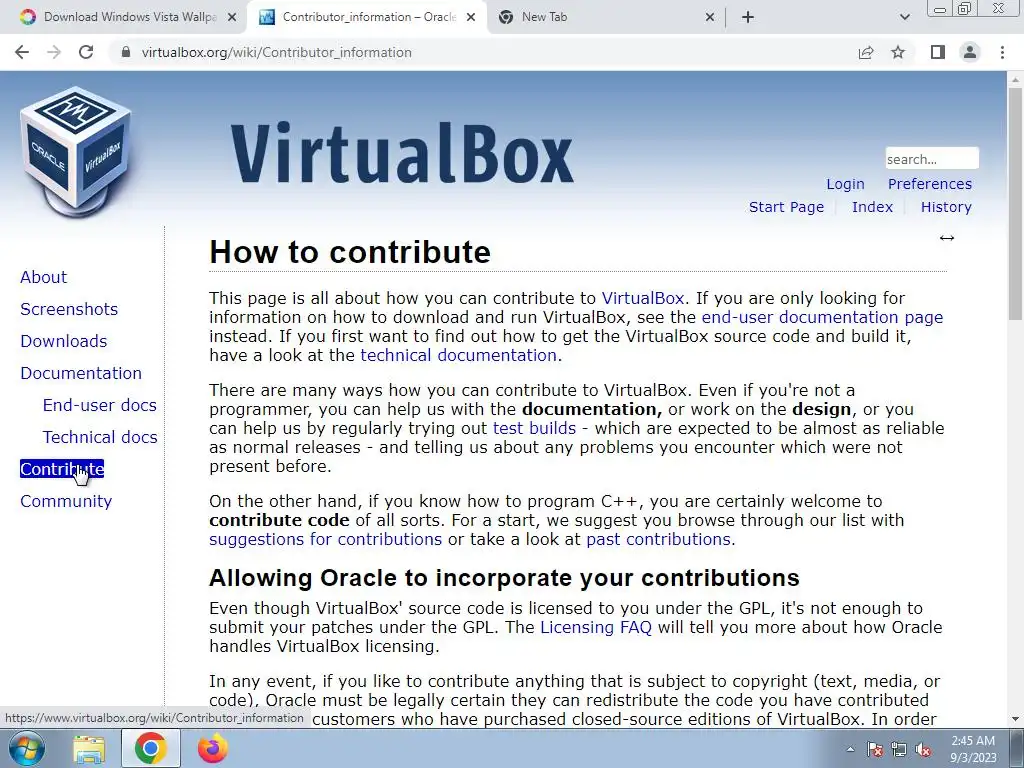The image size is (1024, 768).
Task: Open the tab search dropdown chevron
Action: point(904,18)
